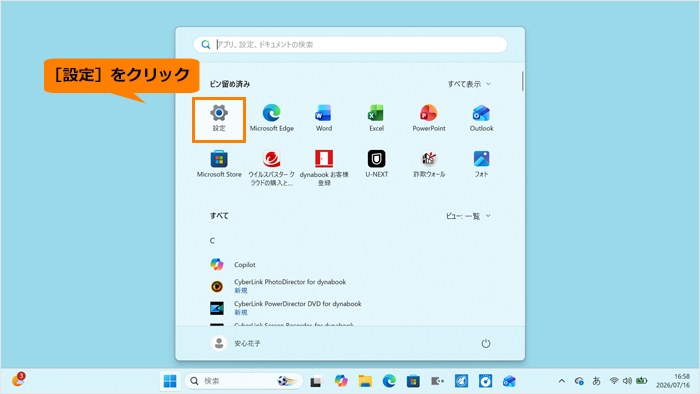700x394 pixels.
Task: Click the Start menu search field
Action: pos(350,45)
